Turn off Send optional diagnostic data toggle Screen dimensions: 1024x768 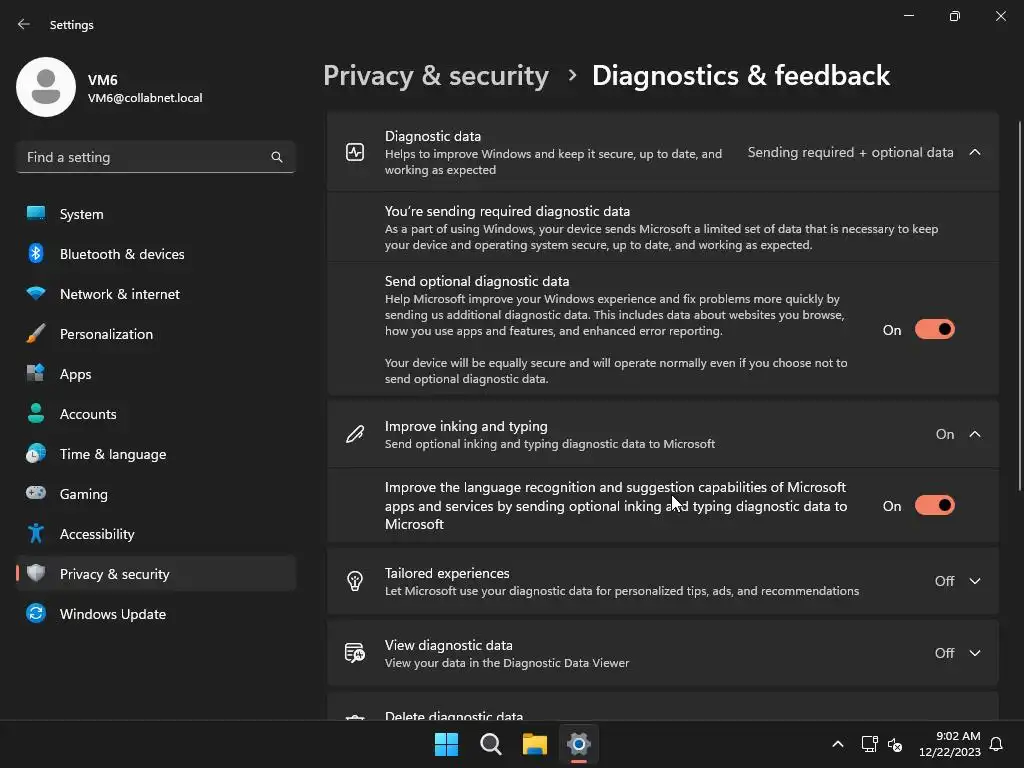935,329
